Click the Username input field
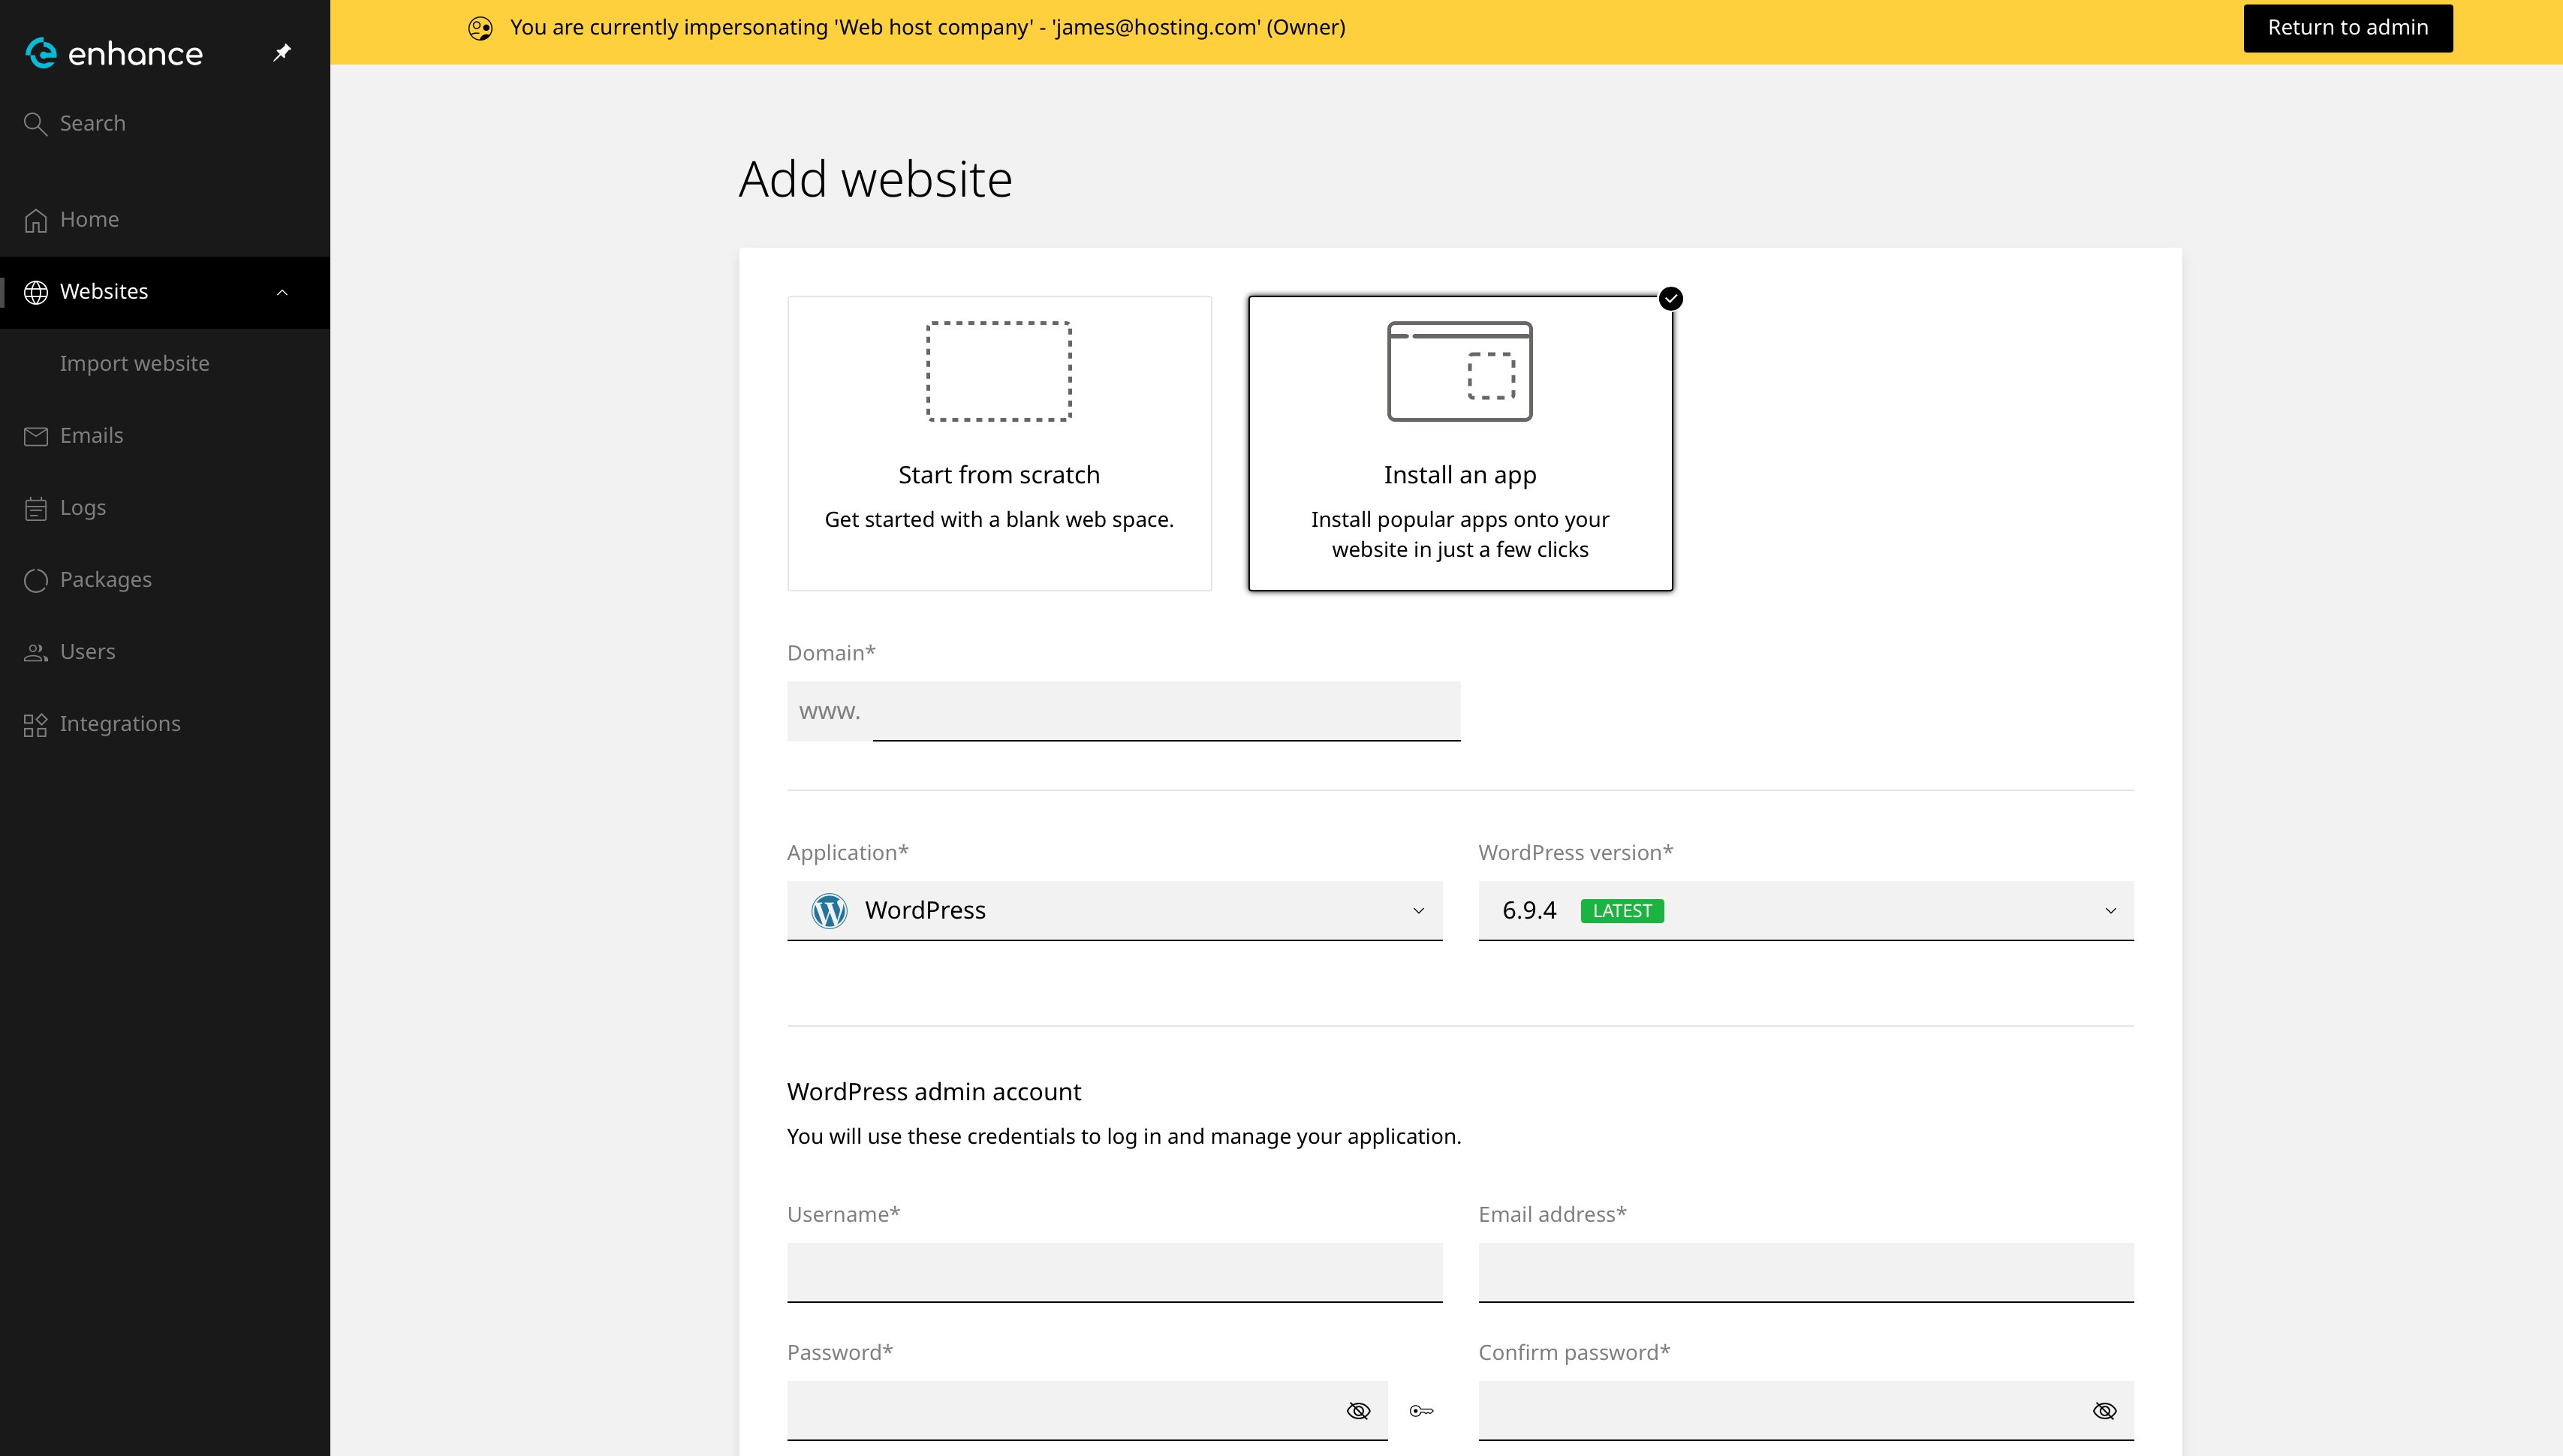Viewport: 2563px width, 1456px height. 1114,1272
